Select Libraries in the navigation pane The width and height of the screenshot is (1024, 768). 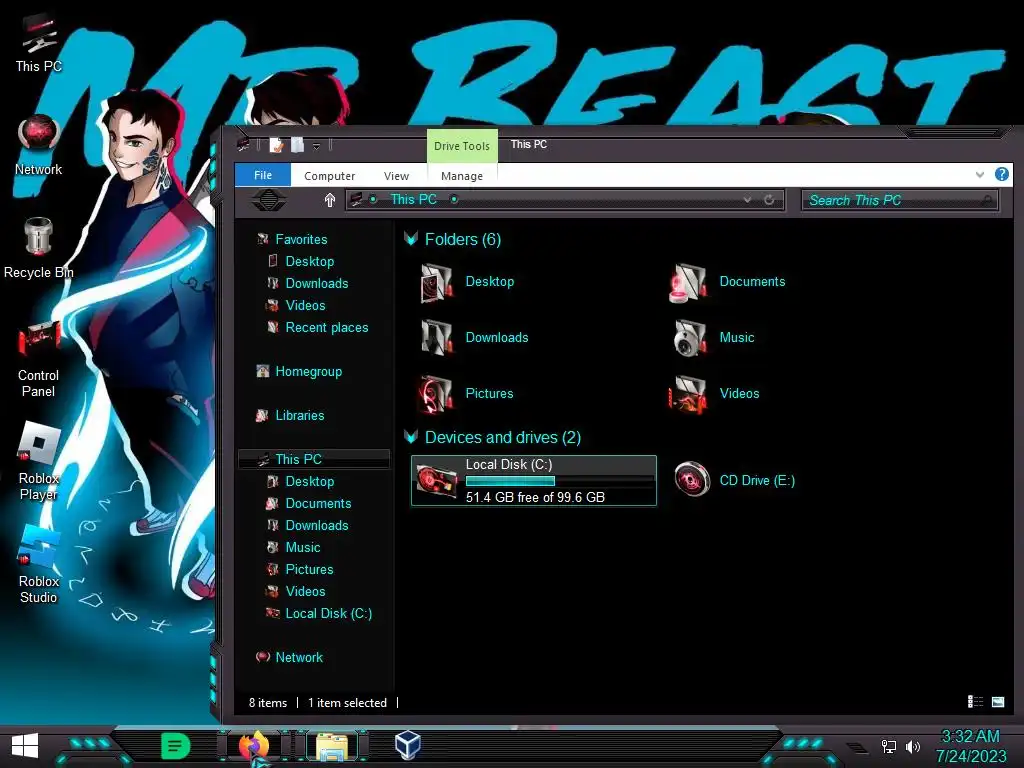pyautogui.click(x=300, y=415)
